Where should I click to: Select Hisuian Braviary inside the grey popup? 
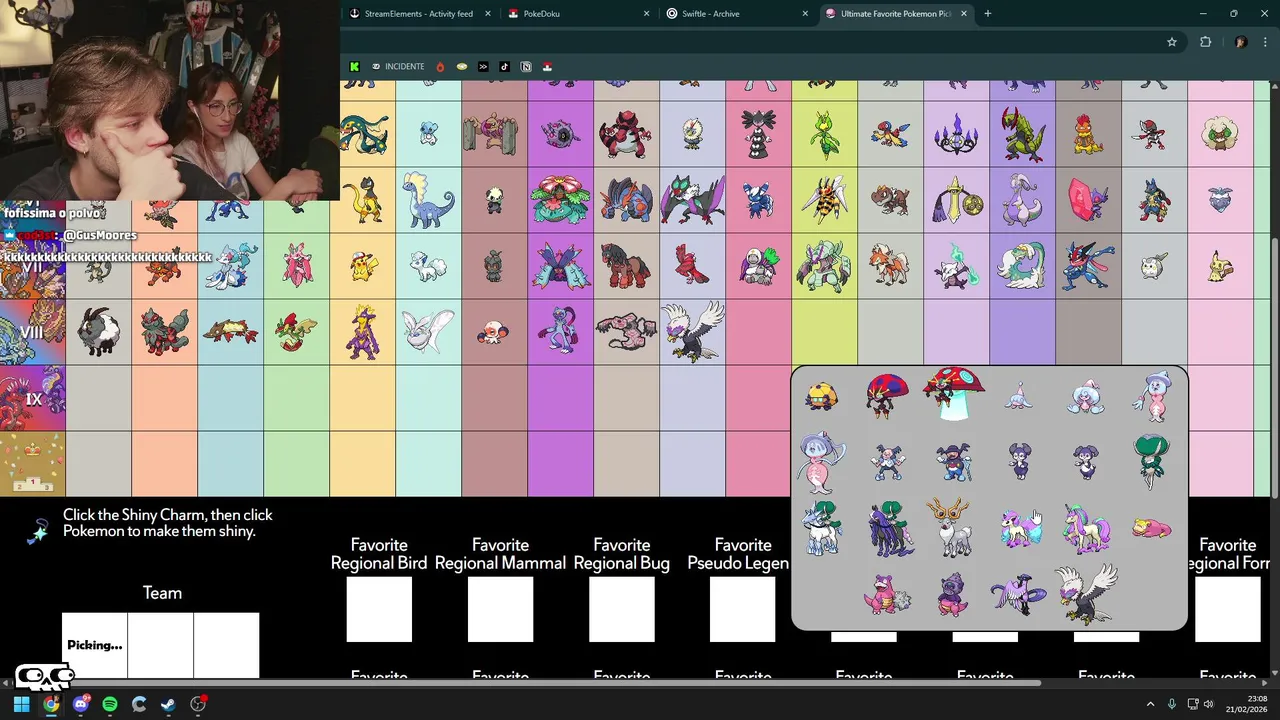(x=1086, y=592)
